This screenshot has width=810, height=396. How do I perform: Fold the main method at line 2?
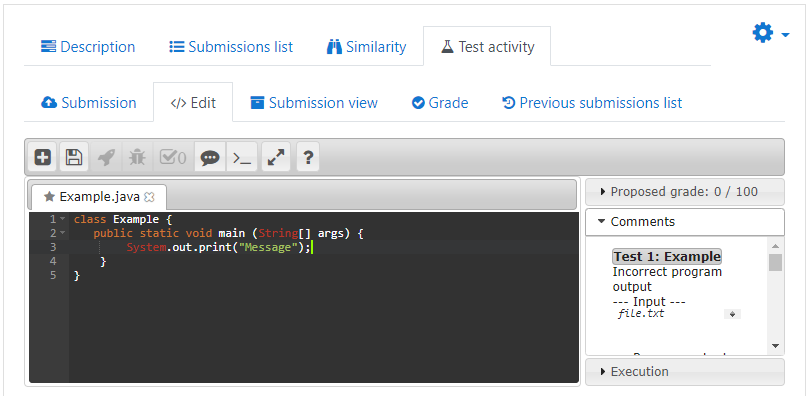[x=63, y=233]
